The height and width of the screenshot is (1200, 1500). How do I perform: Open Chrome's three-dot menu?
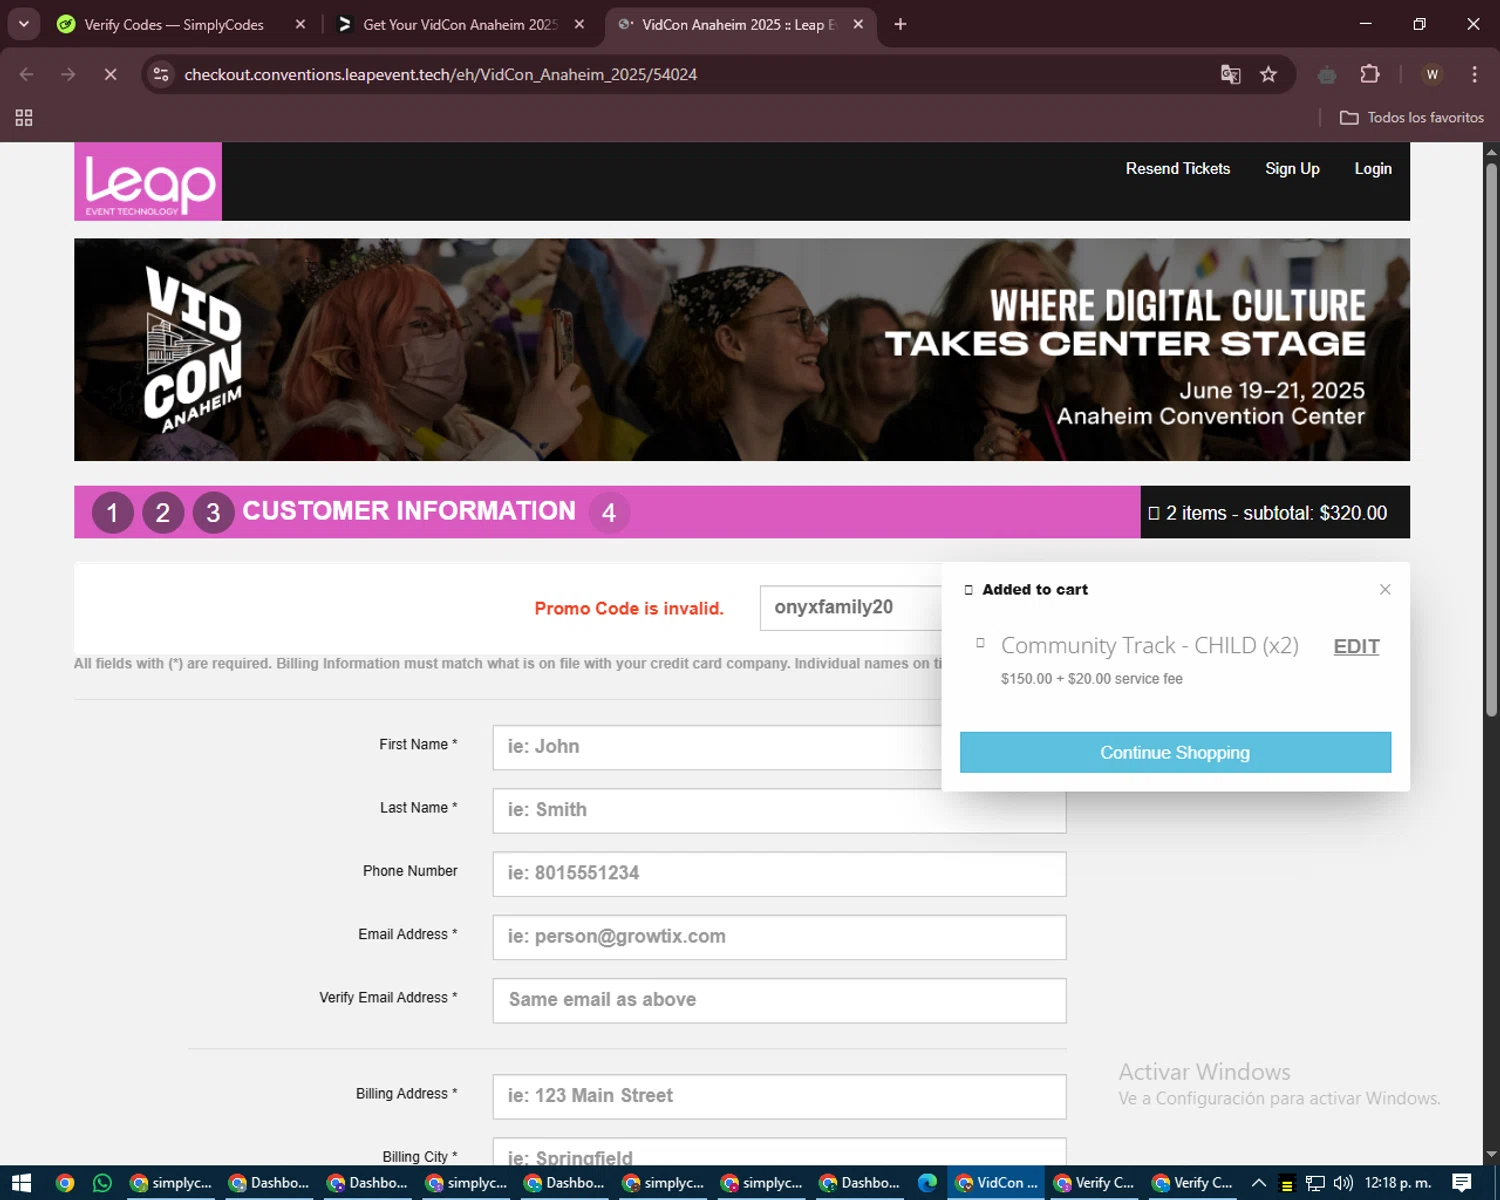[1474, 74]
